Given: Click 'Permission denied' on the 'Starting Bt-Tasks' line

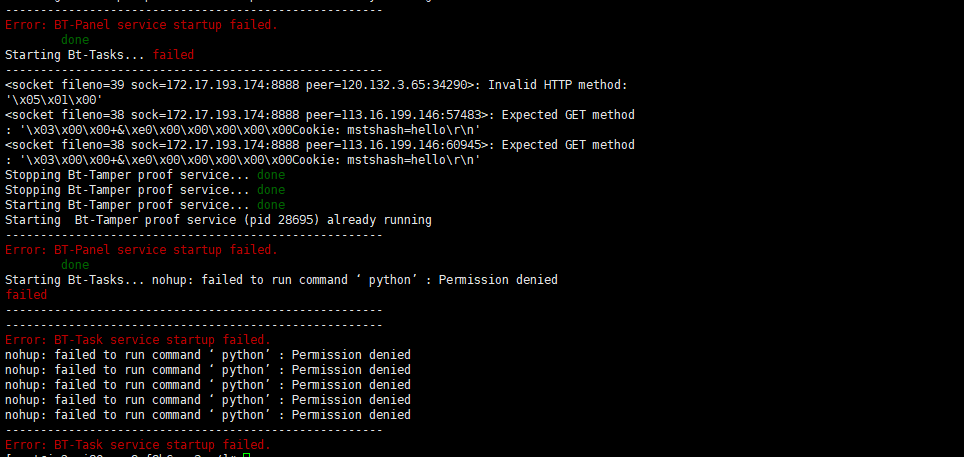Looking at the screenshot, I should coord(498,280).
